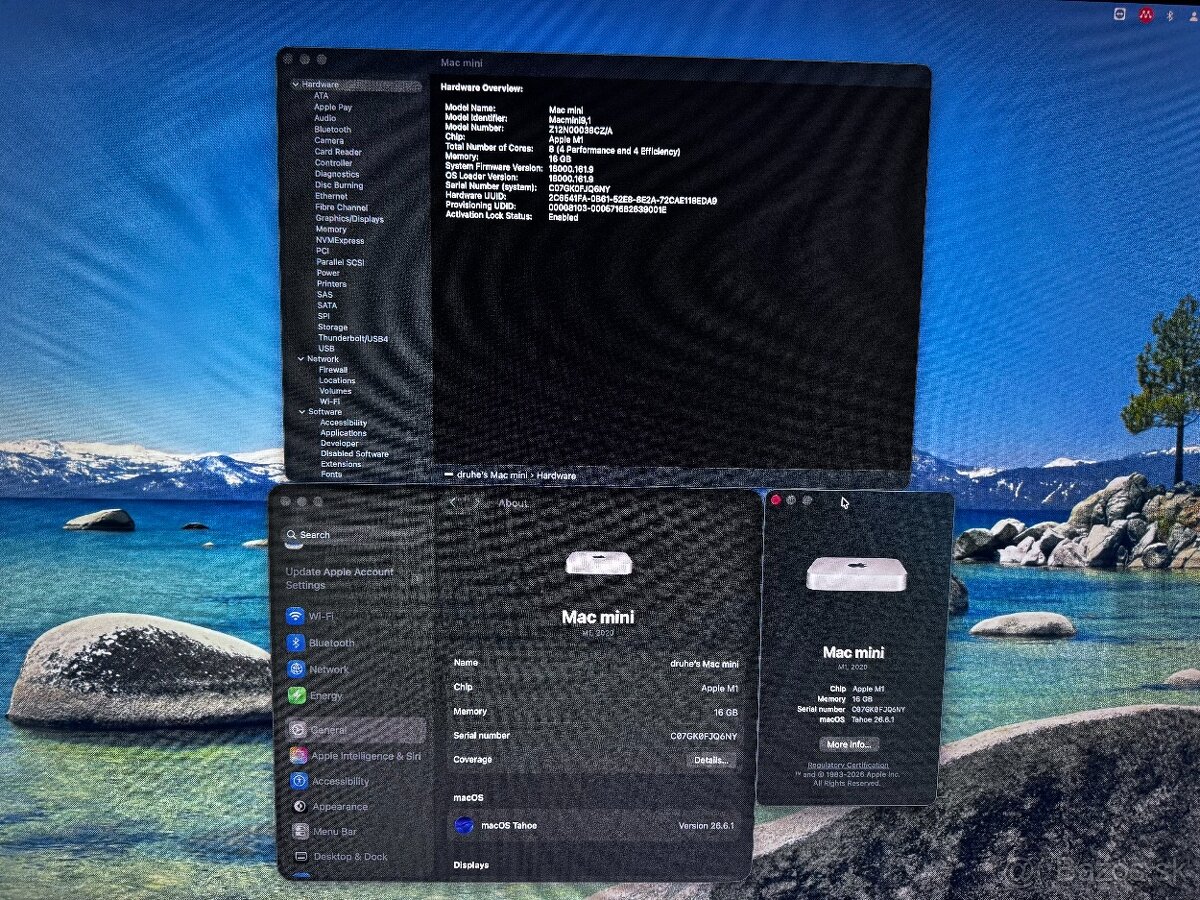Click More Info… in About This Mac
The height and width of the screenshot is (900, 1200).
point(850,744)
